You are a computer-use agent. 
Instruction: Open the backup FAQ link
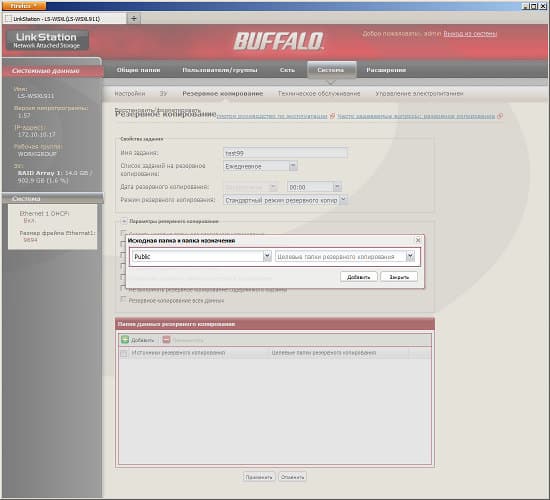[416, 116]
